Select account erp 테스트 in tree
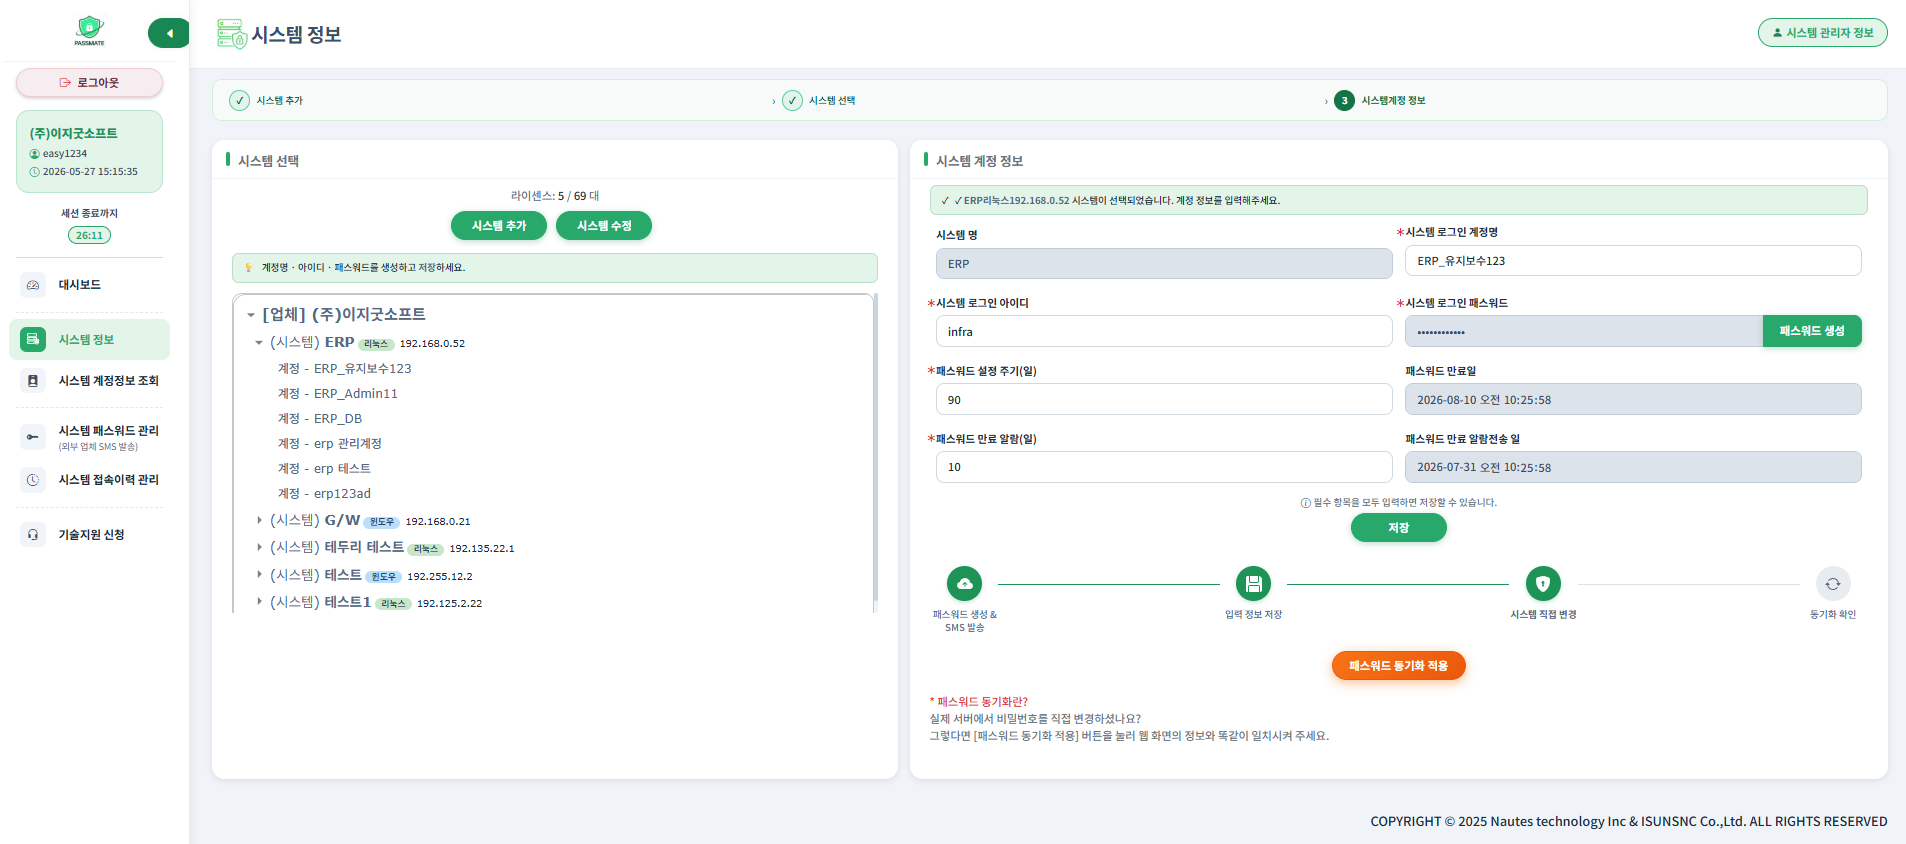The height and width of the screenshot is (844, 1906). click(x=324, y=468)
